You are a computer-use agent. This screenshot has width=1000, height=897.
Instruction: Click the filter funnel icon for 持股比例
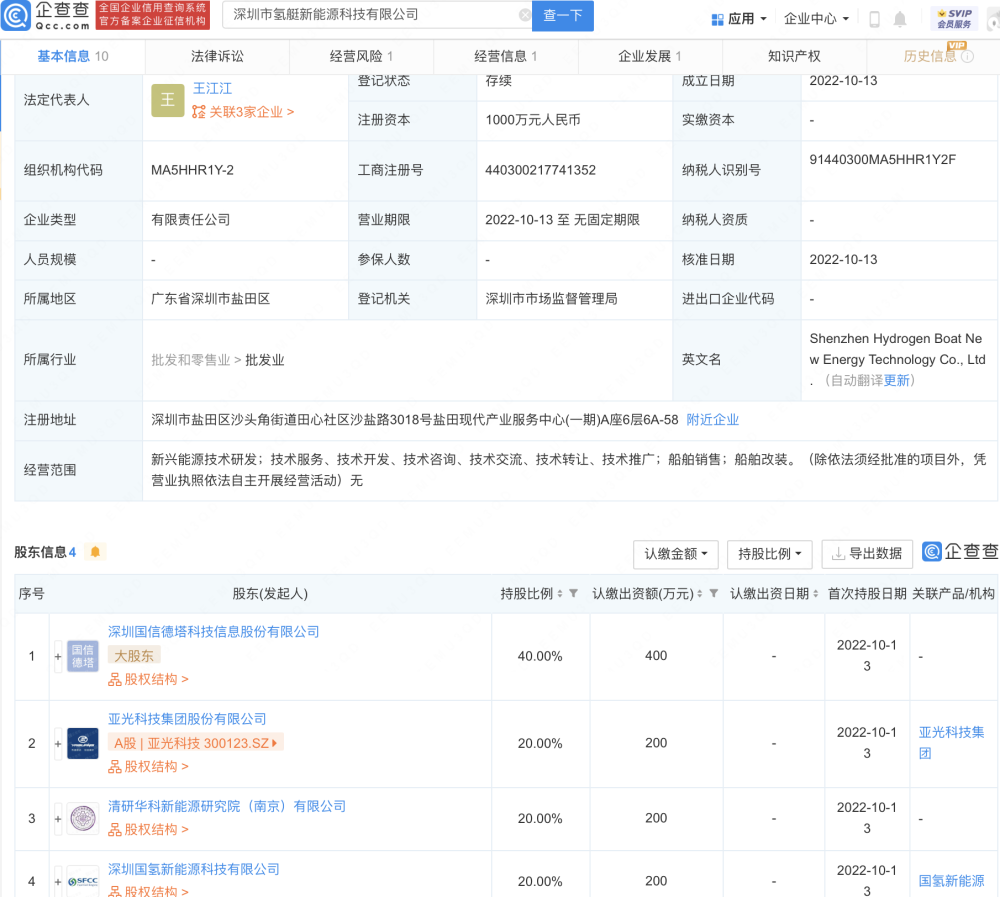pos(573,594)
